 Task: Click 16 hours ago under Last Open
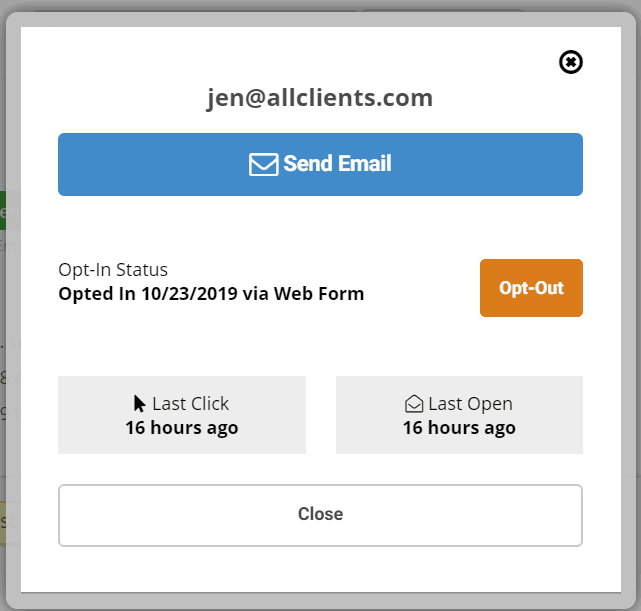pyautogui.click(x=459, y=428)
